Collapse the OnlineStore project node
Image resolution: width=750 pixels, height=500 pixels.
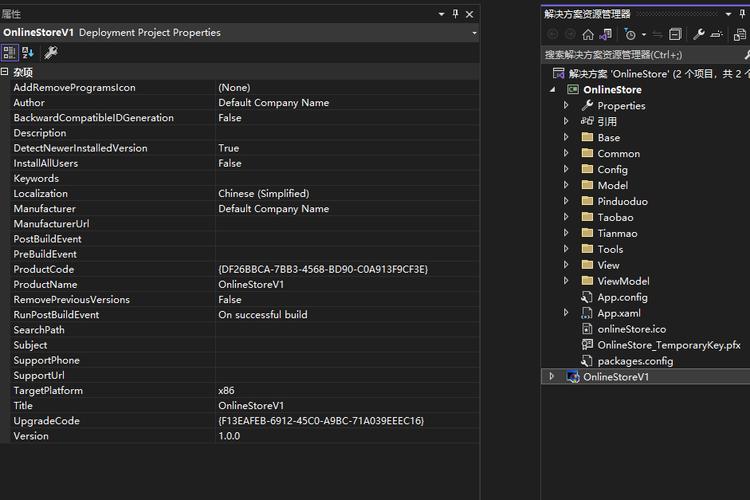[552, 89]
